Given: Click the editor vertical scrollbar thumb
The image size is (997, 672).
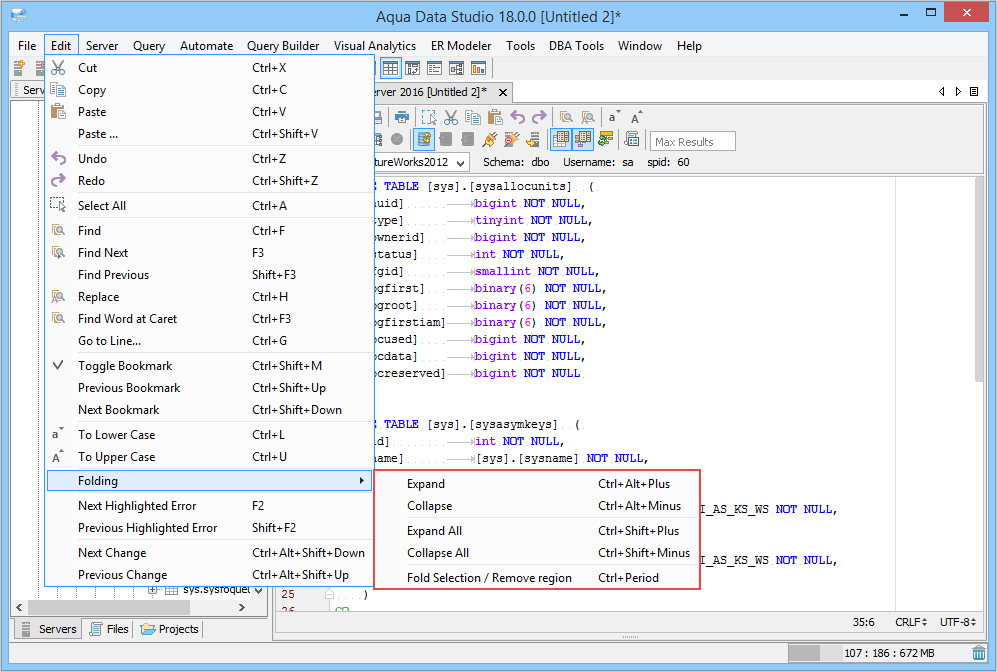Looking at the screenshot, I should tap(980, 280).
